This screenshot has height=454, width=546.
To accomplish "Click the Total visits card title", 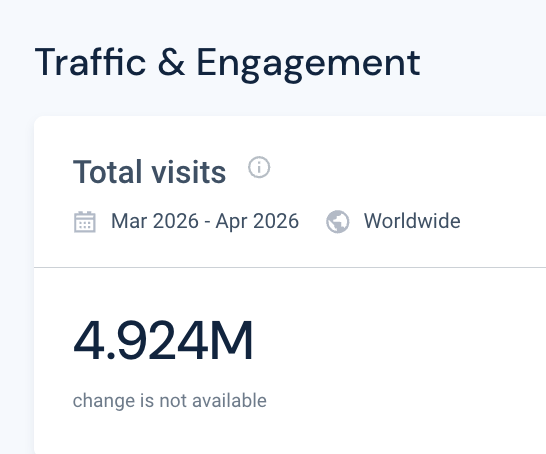I will tap(149, 171).
